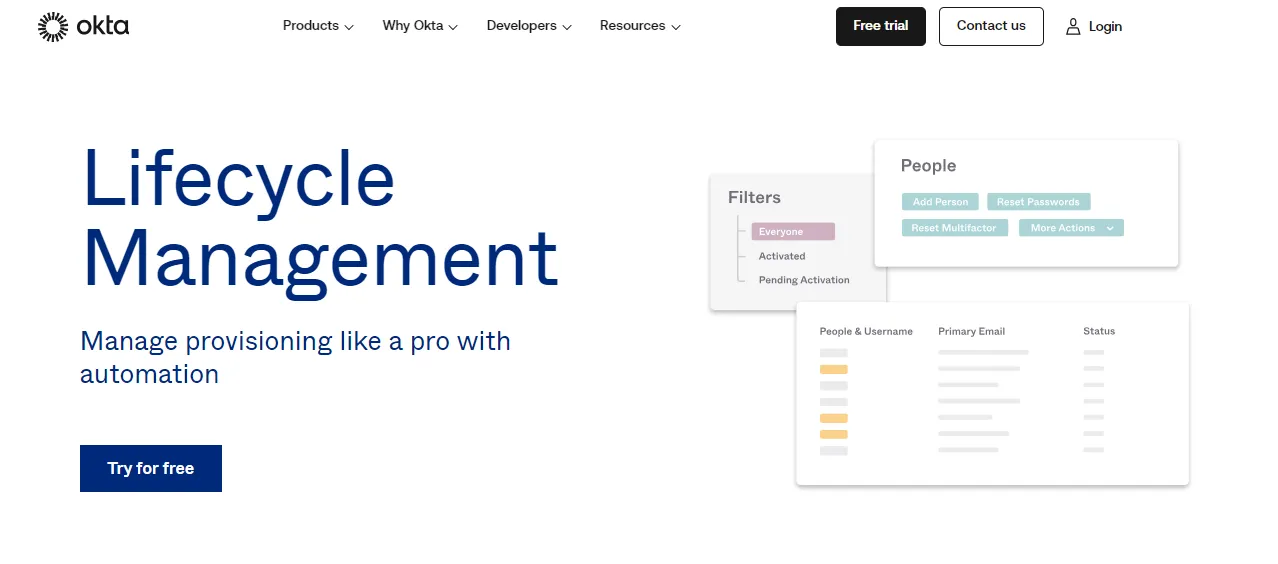Image resolution: width=1278 pixels, height=564 pixels.
Task: Click the Okta logo
Action: (83, 27)
